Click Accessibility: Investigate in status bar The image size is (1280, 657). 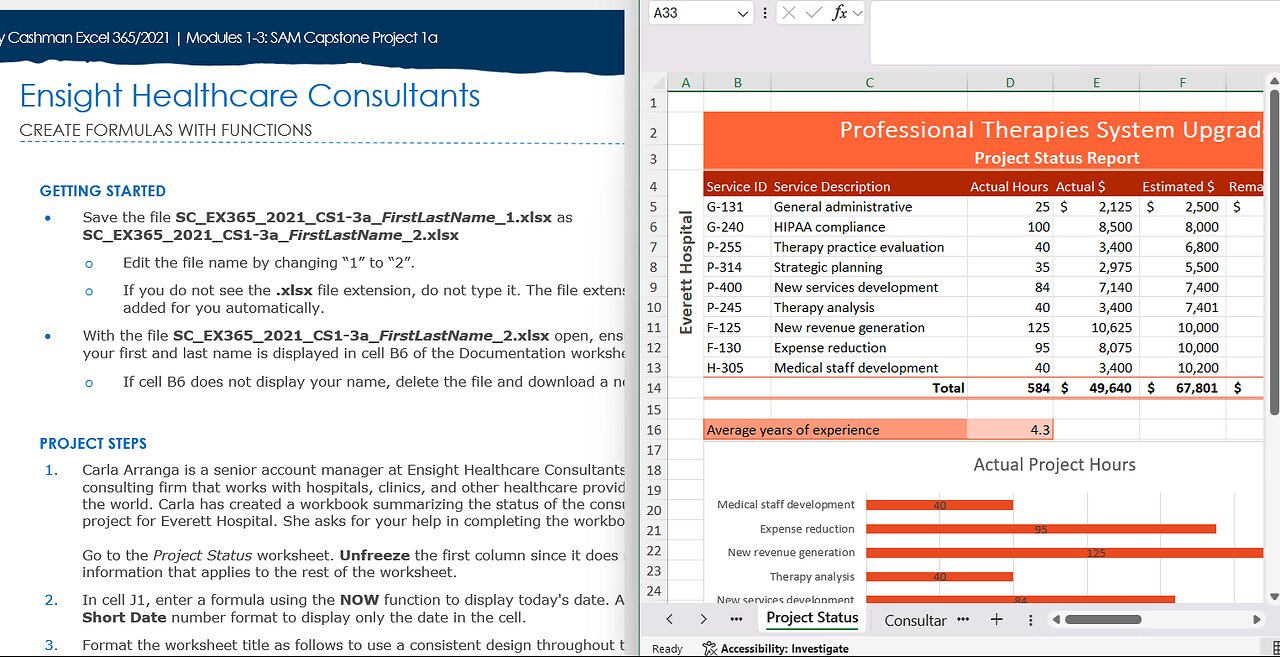click(784, 649)
